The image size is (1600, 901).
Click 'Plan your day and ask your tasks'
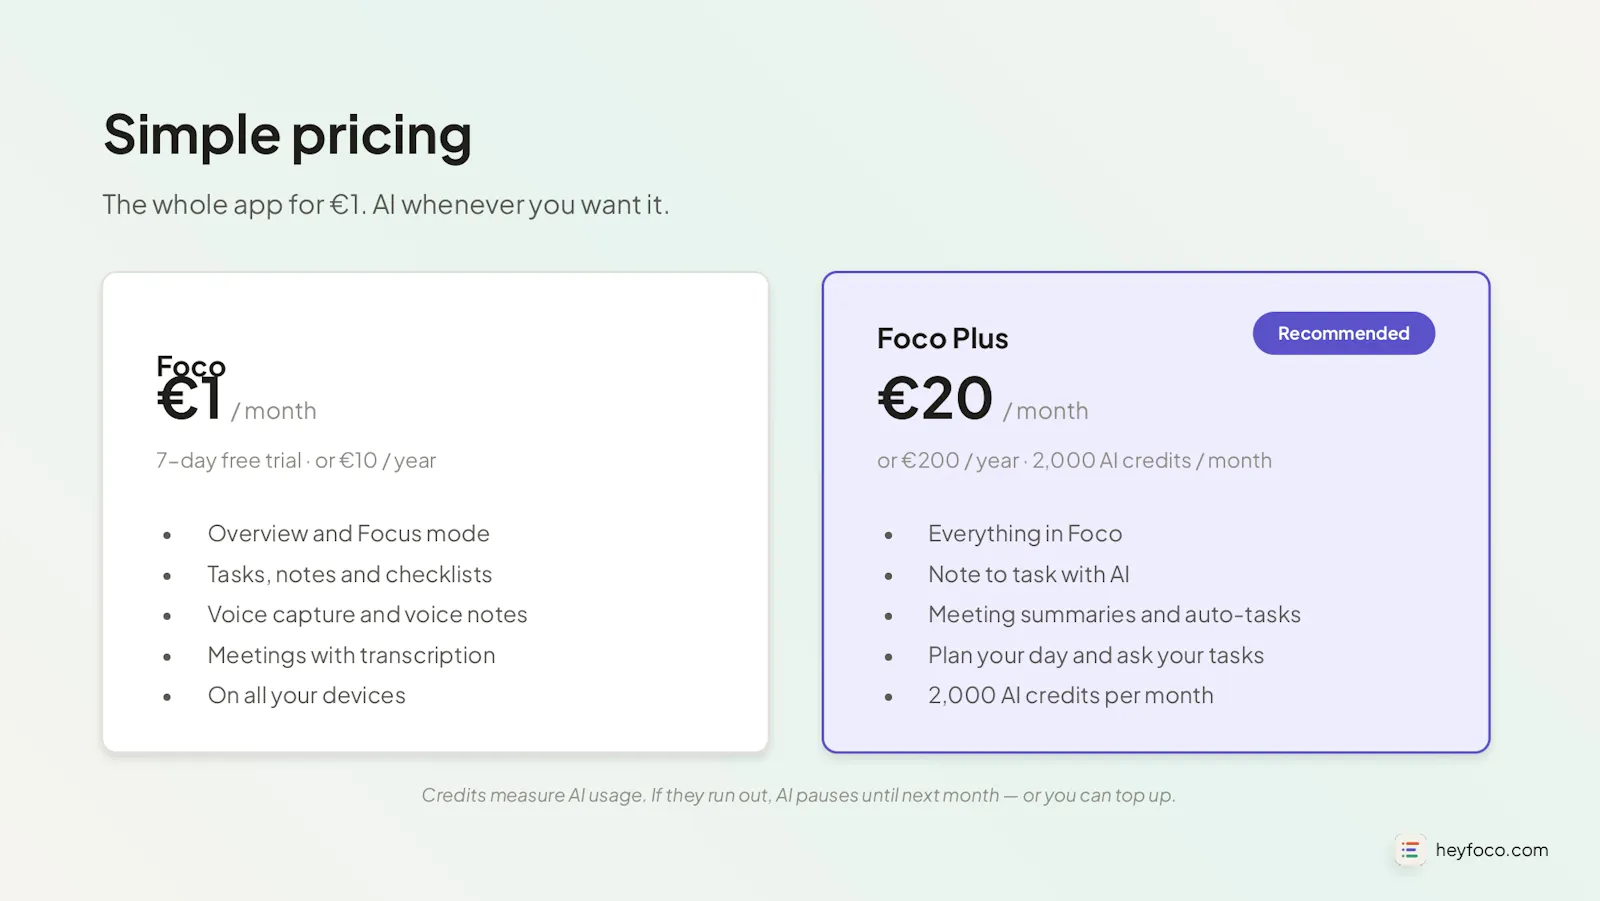coord(1096,655)
